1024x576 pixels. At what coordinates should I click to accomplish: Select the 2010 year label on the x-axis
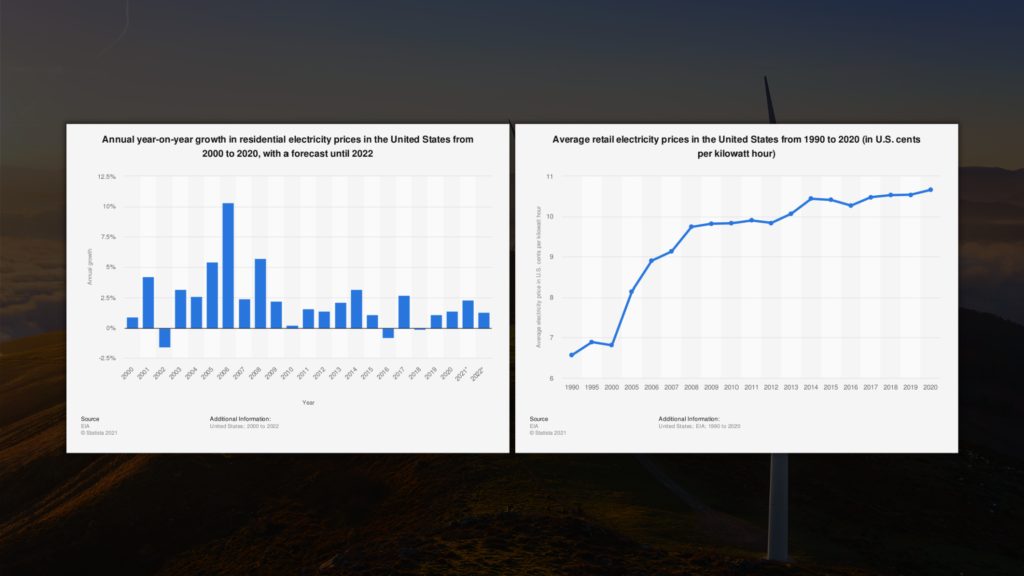(289, 374)
